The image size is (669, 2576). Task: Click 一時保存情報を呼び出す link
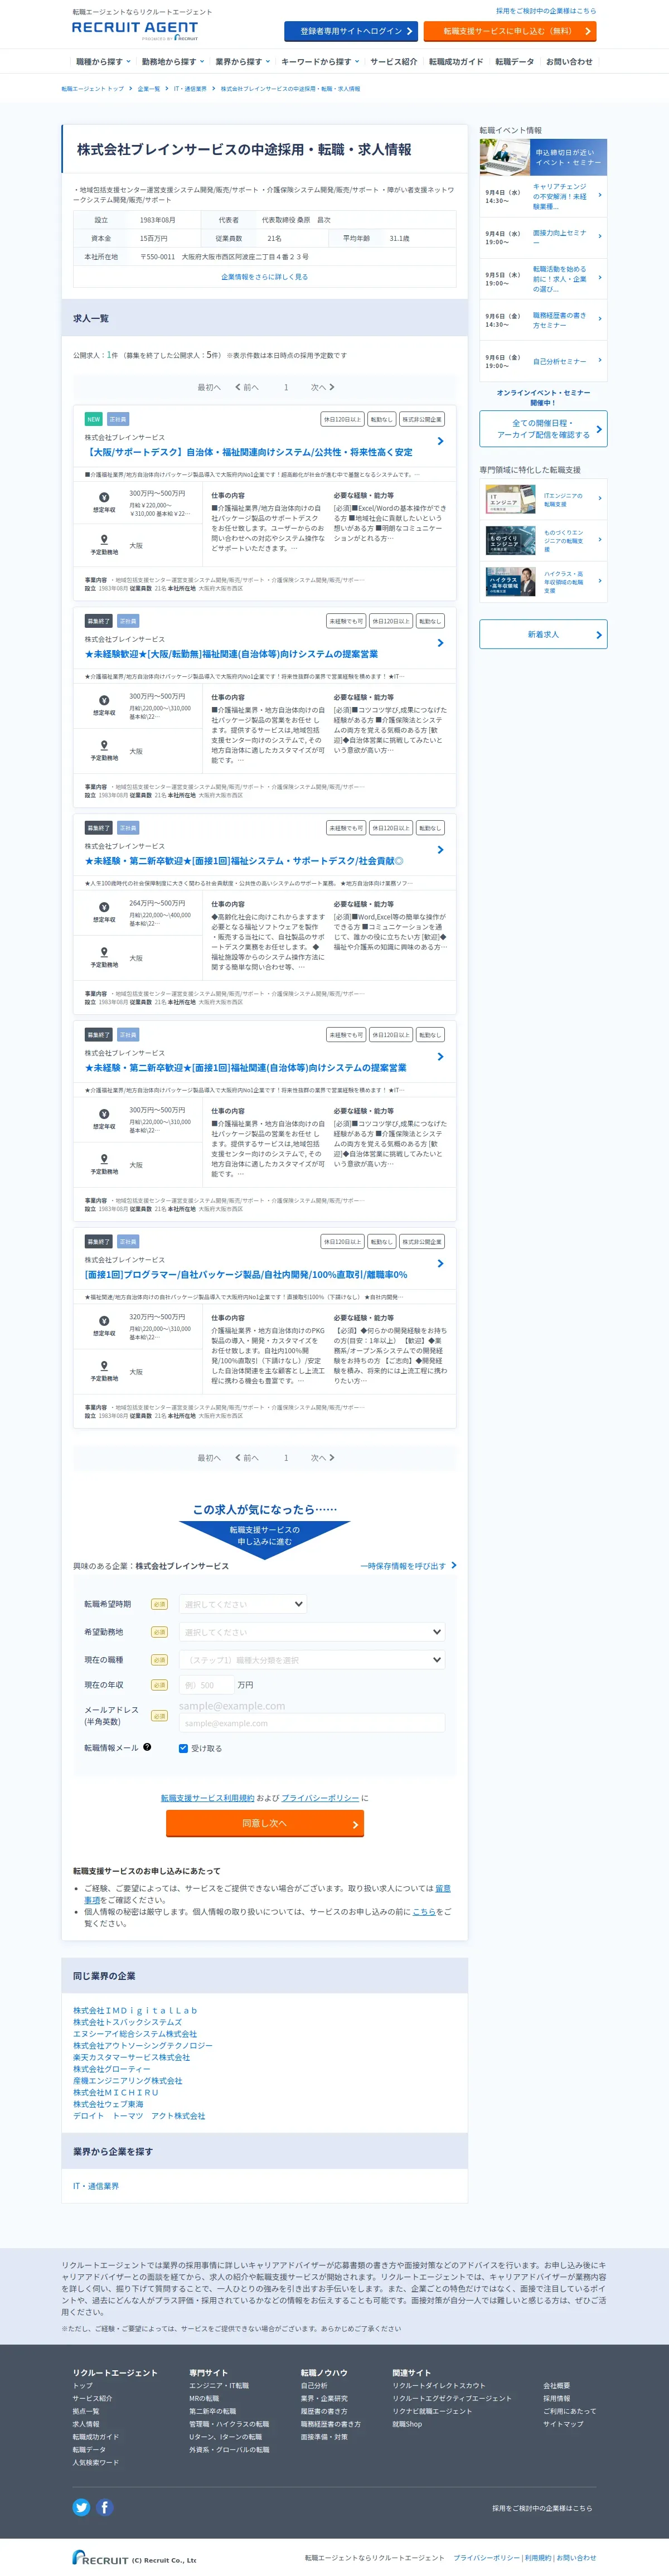[408, 1566]
